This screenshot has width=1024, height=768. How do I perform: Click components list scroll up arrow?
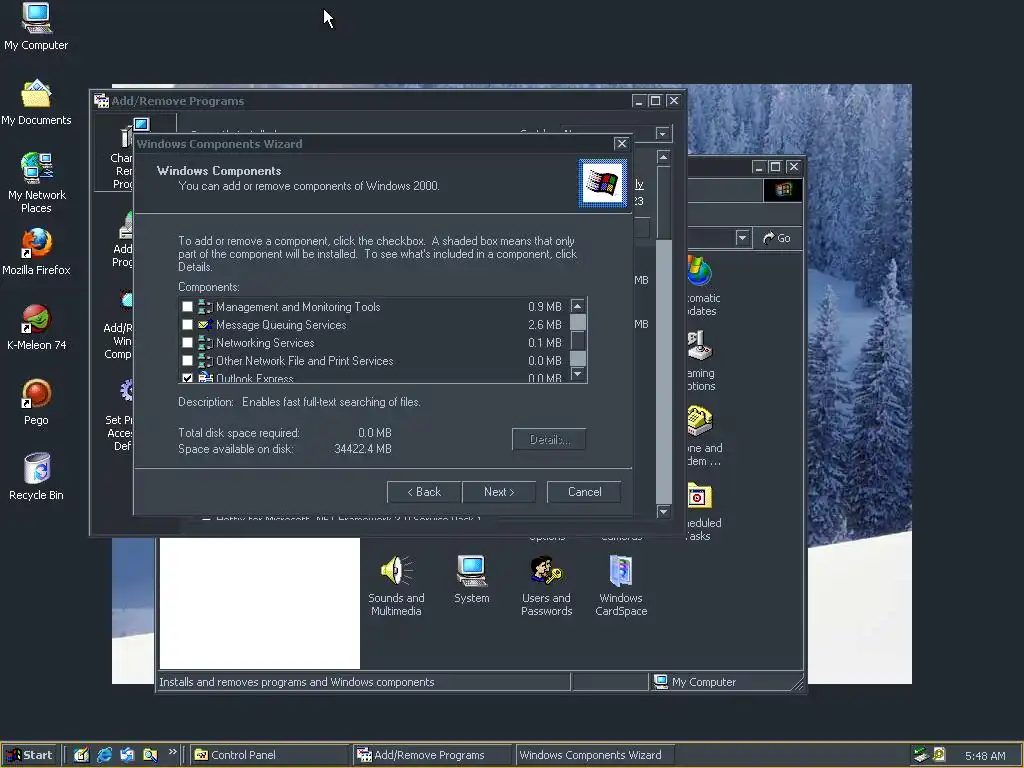577,306
